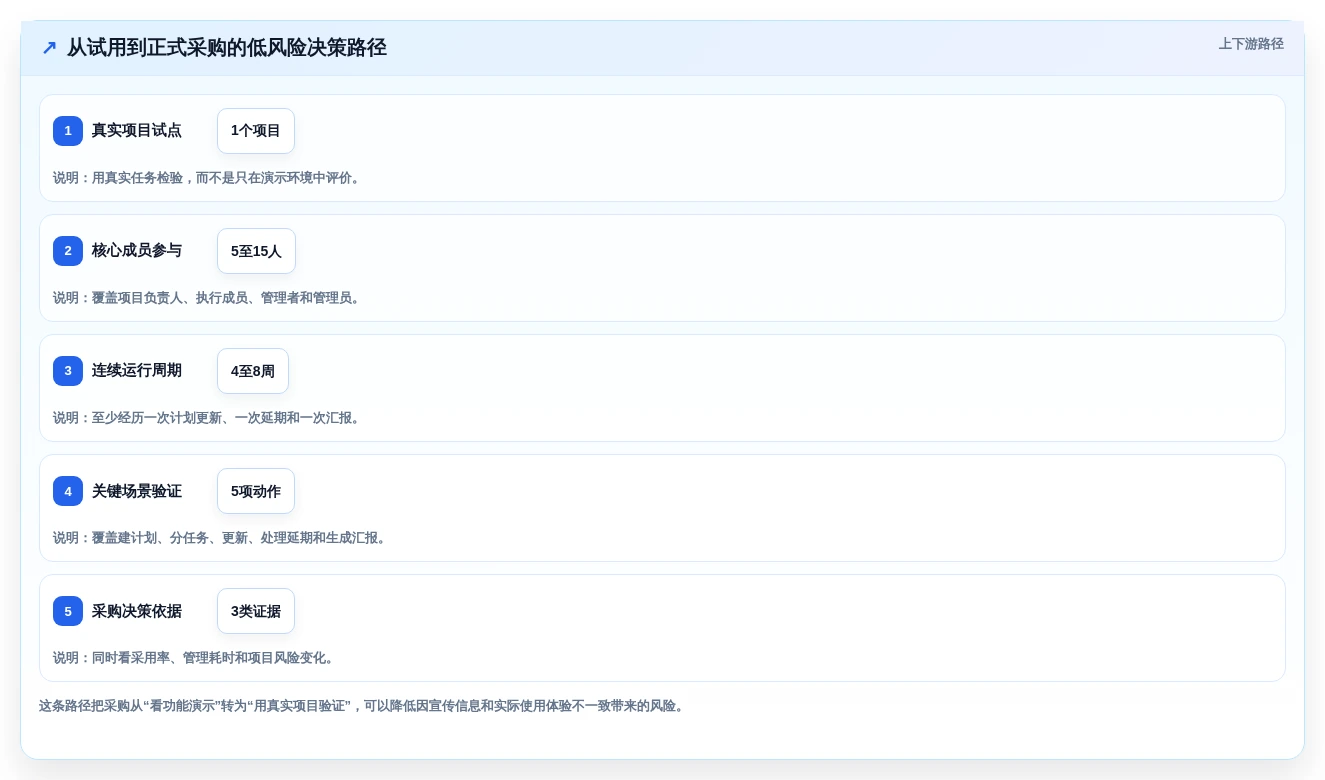The width and height of the screenshot is (1325, 780).
Task: Click the 5至15人 pill
Action: pyautogui.click(x=256, y=251)
